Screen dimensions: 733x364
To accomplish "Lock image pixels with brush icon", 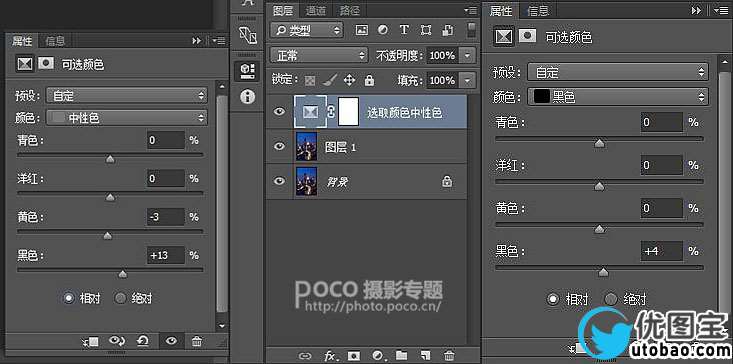I will click(330, 80).
